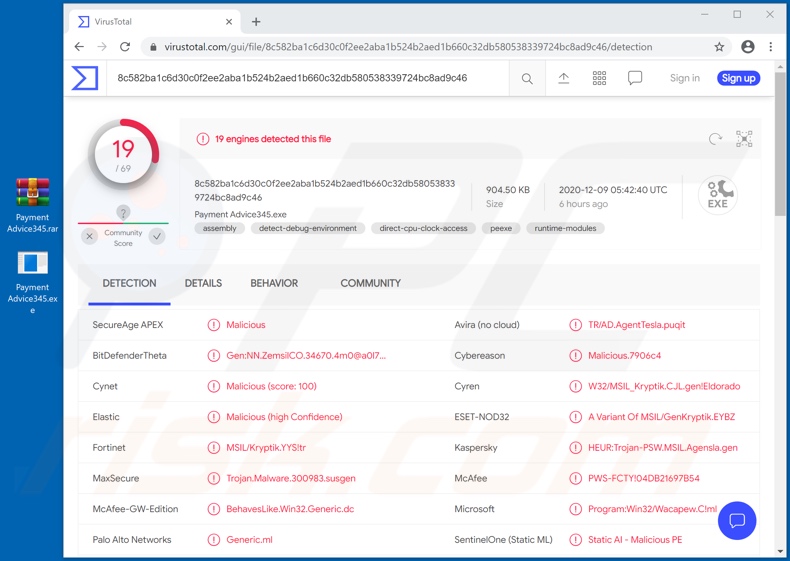Image resolution: width=790 pixels, height=561 pixels.
Task: Click the browser address bar URL
Action: point(408,47)
